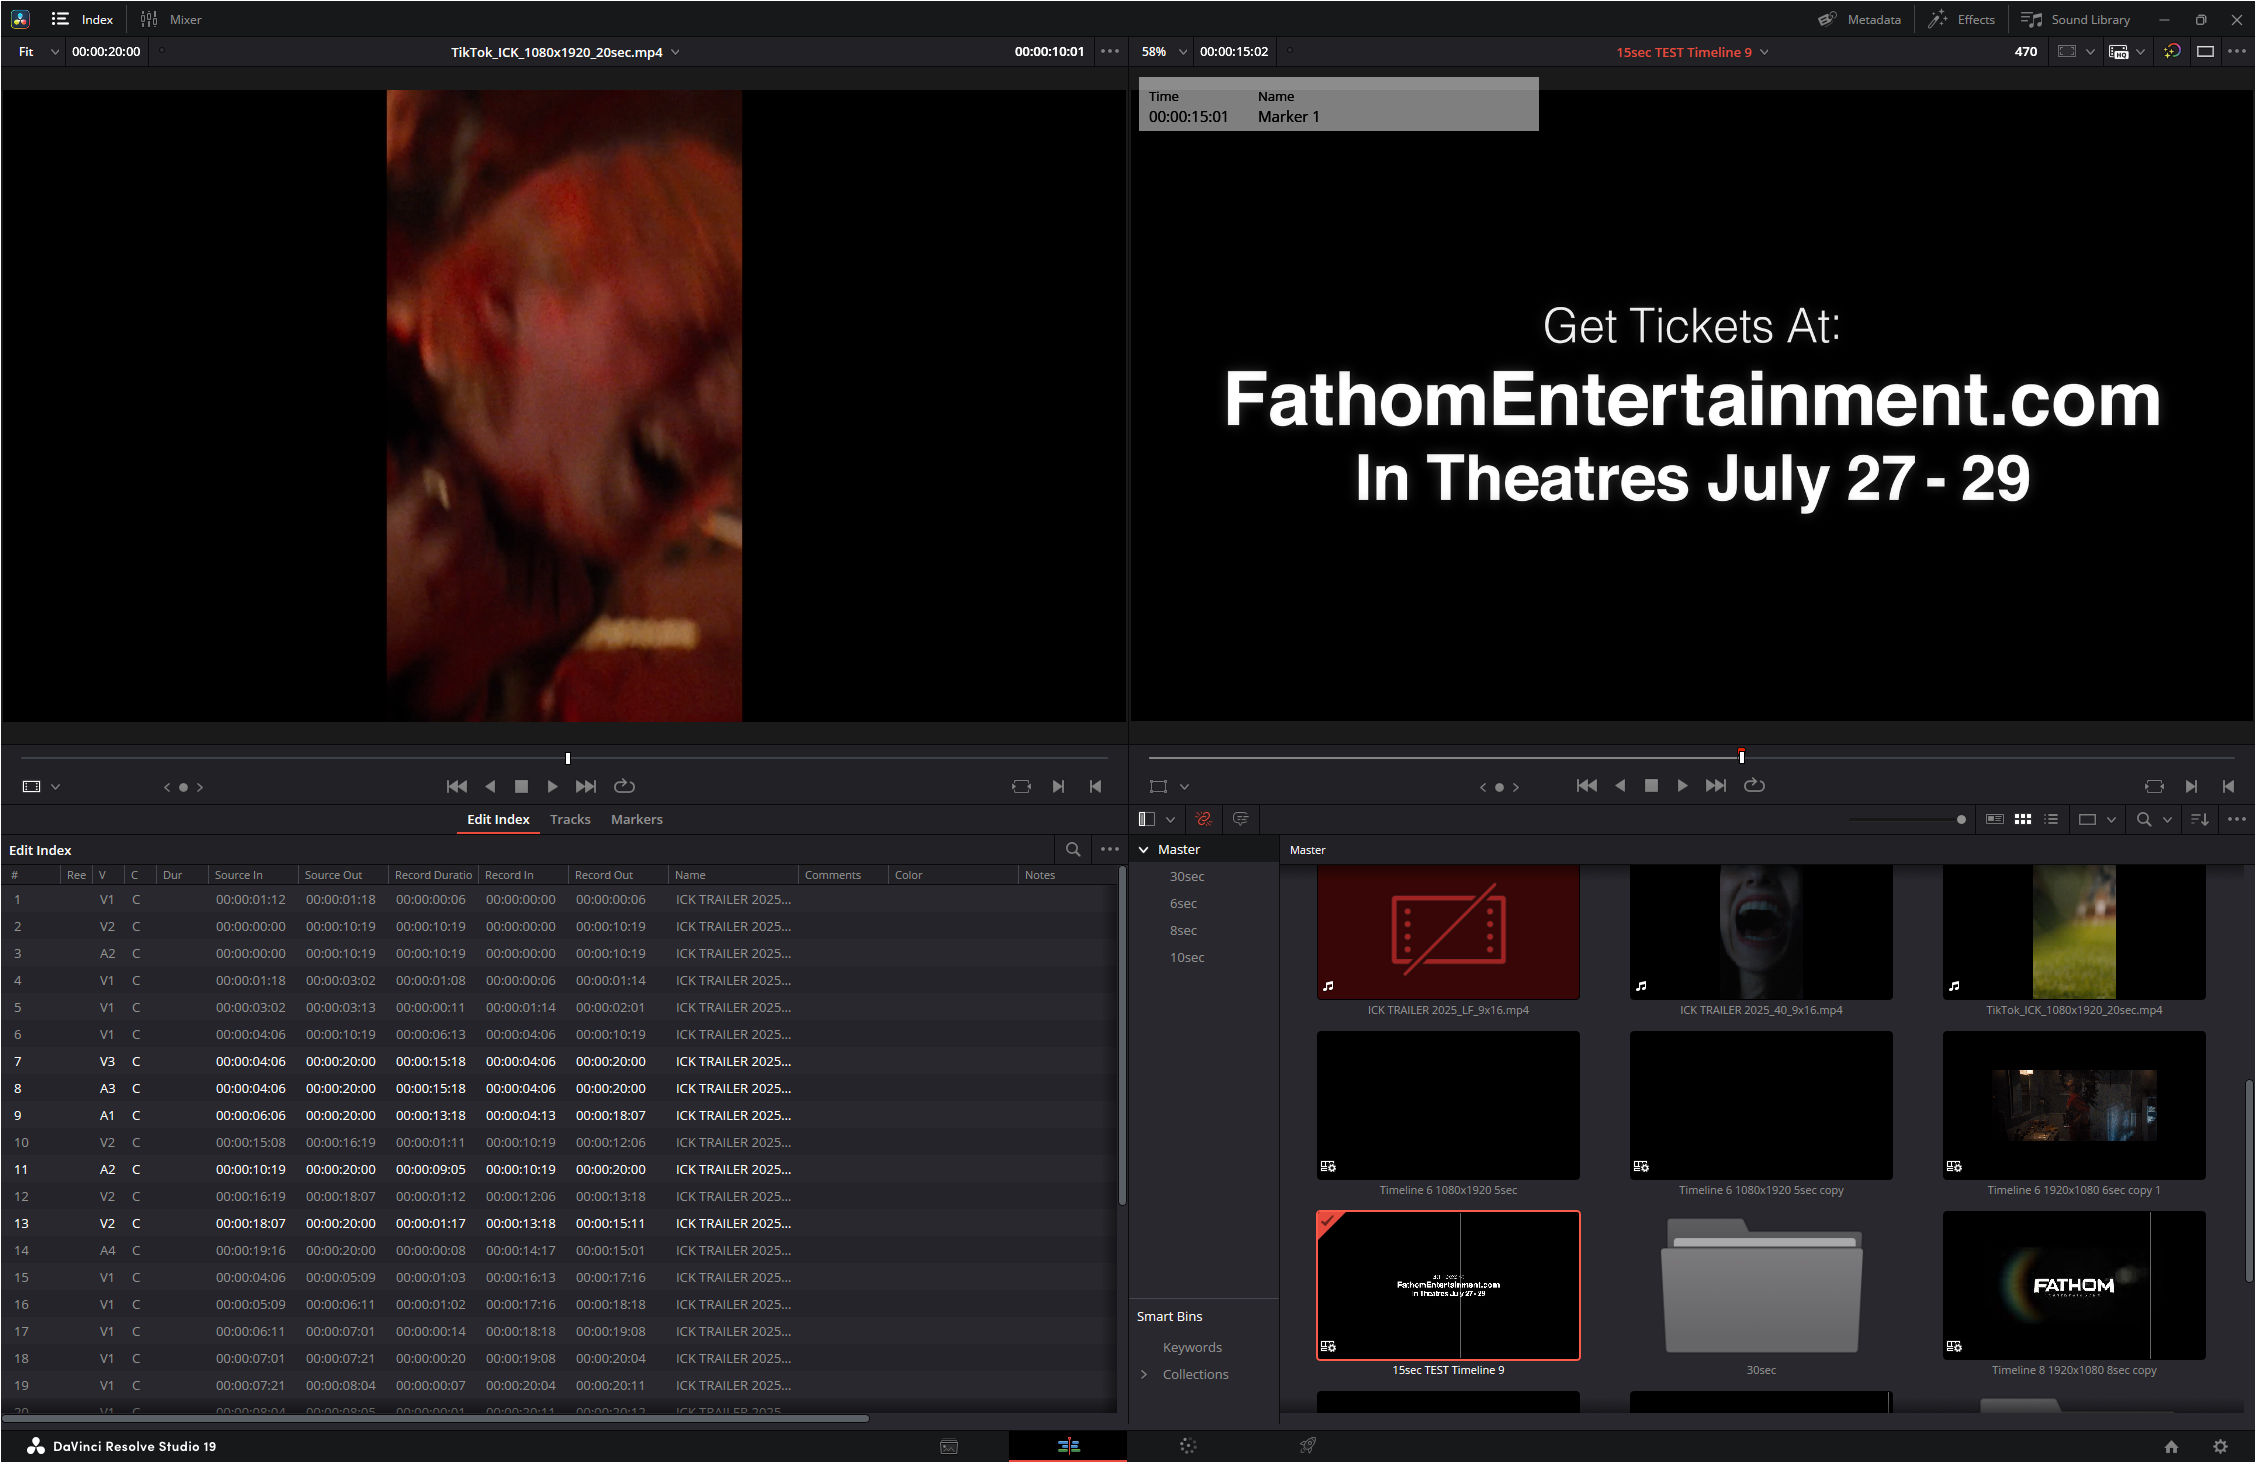Switch media pool to thumbnail grid view
The width and height of the screenshot is (2256, 1464).
pos(2022,819)
